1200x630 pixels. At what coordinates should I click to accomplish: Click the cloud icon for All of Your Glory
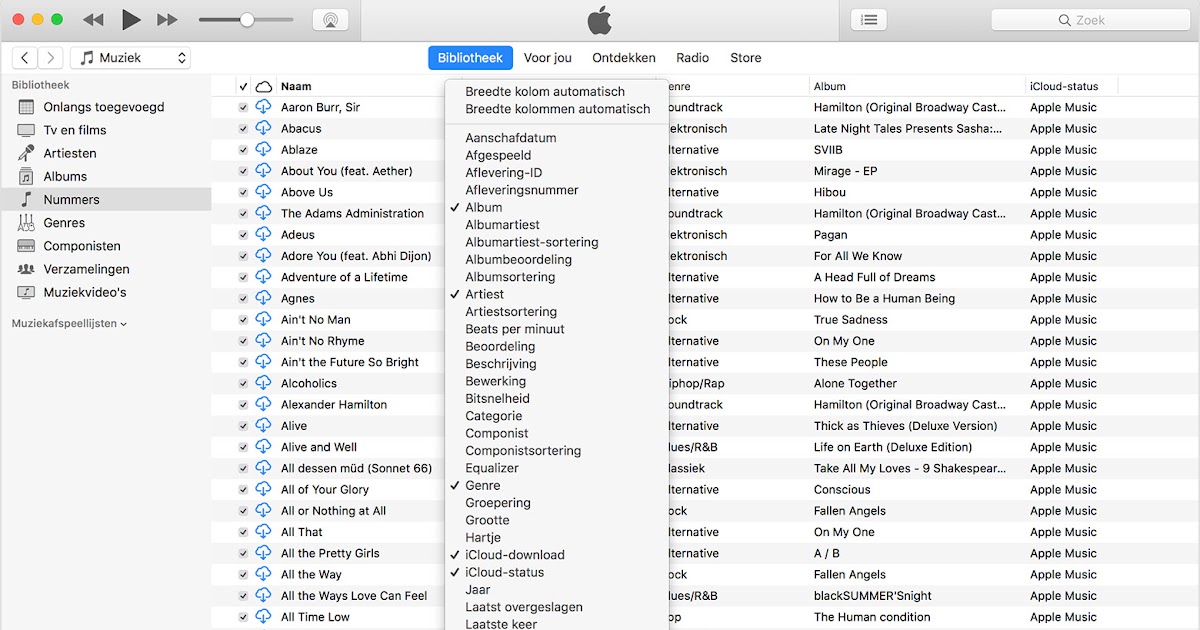(x=264, y=490)
